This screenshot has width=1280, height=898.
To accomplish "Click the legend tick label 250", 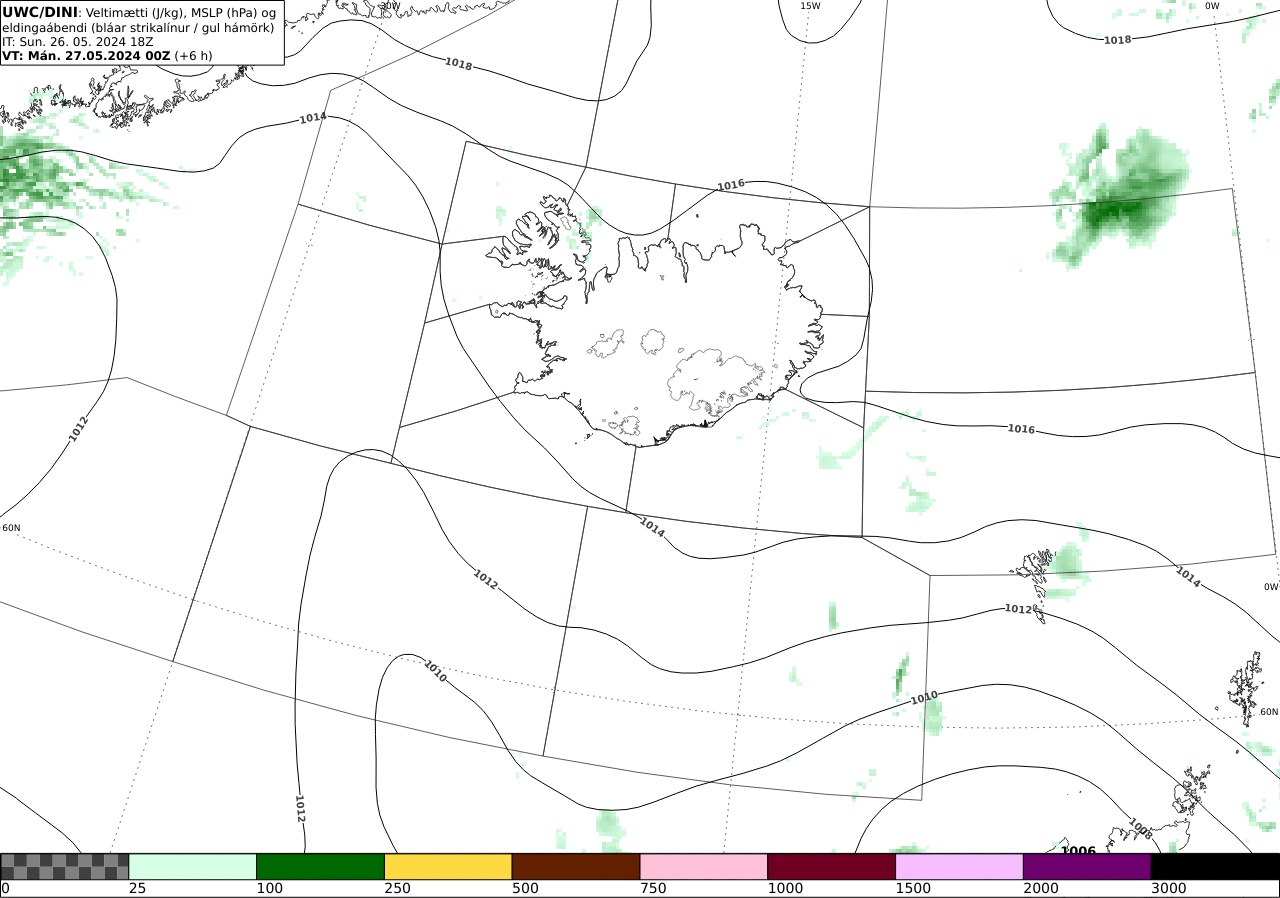I will (398, 888).
